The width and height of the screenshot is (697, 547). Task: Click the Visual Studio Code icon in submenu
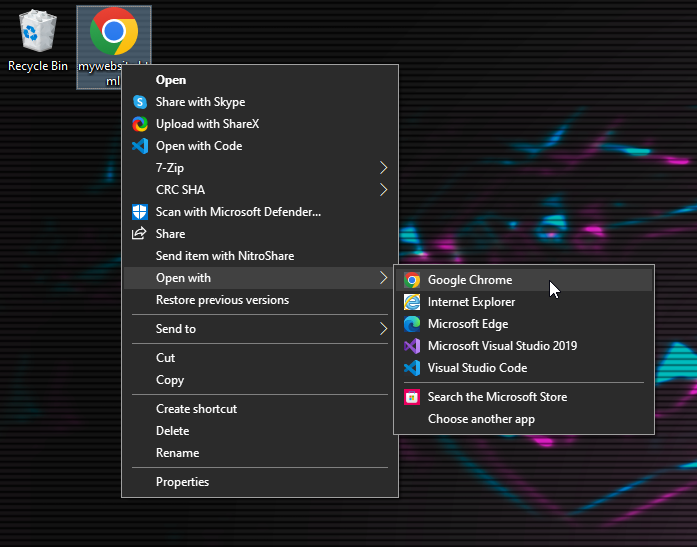pyautogui.click(x=412, y=368)
